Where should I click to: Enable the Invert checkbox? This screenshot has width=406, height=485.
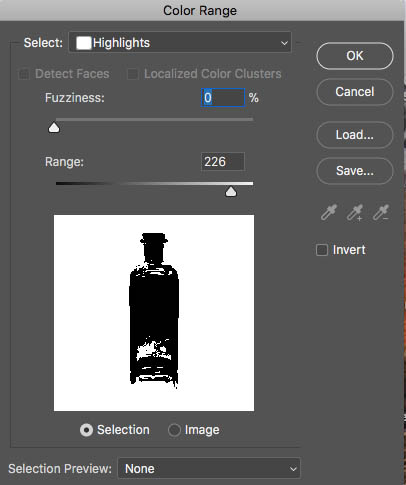(322, 250)
